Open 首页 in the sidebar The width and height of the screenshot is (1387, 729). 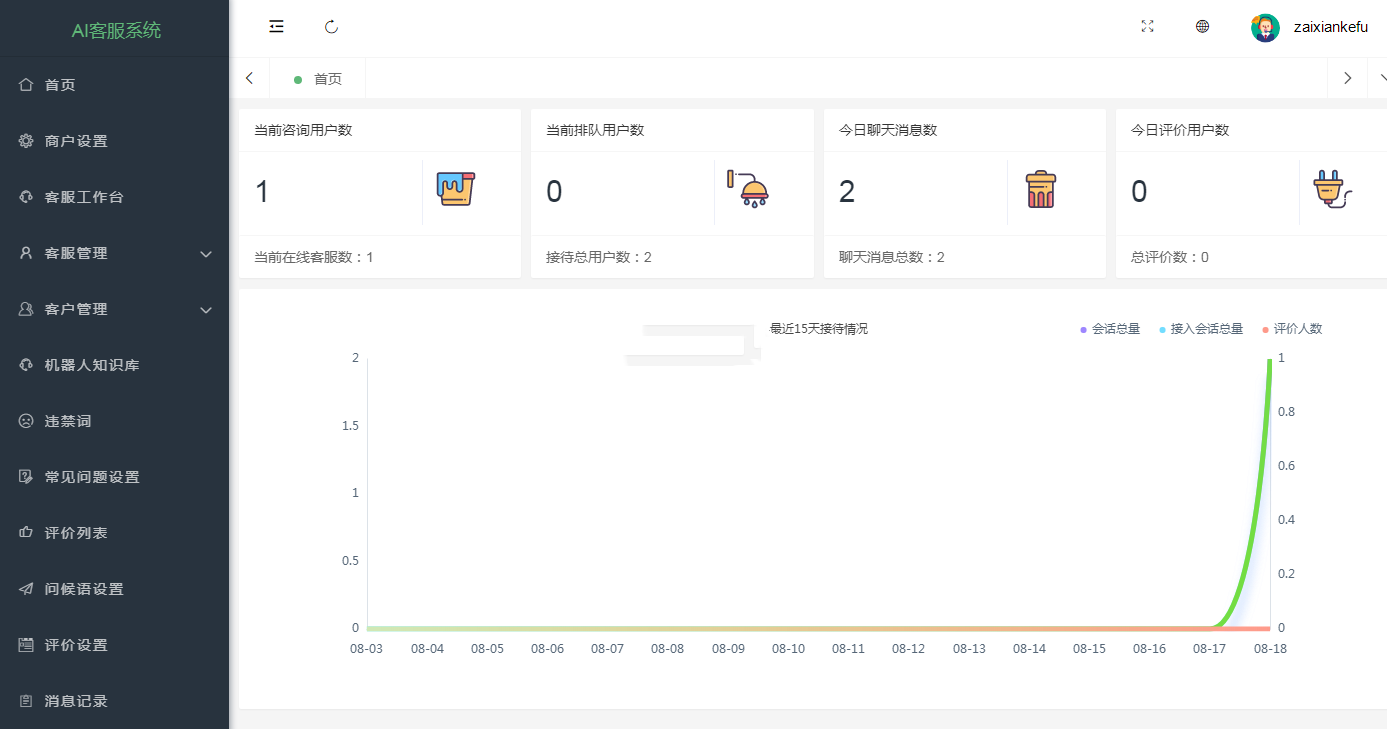coord(114,85)
